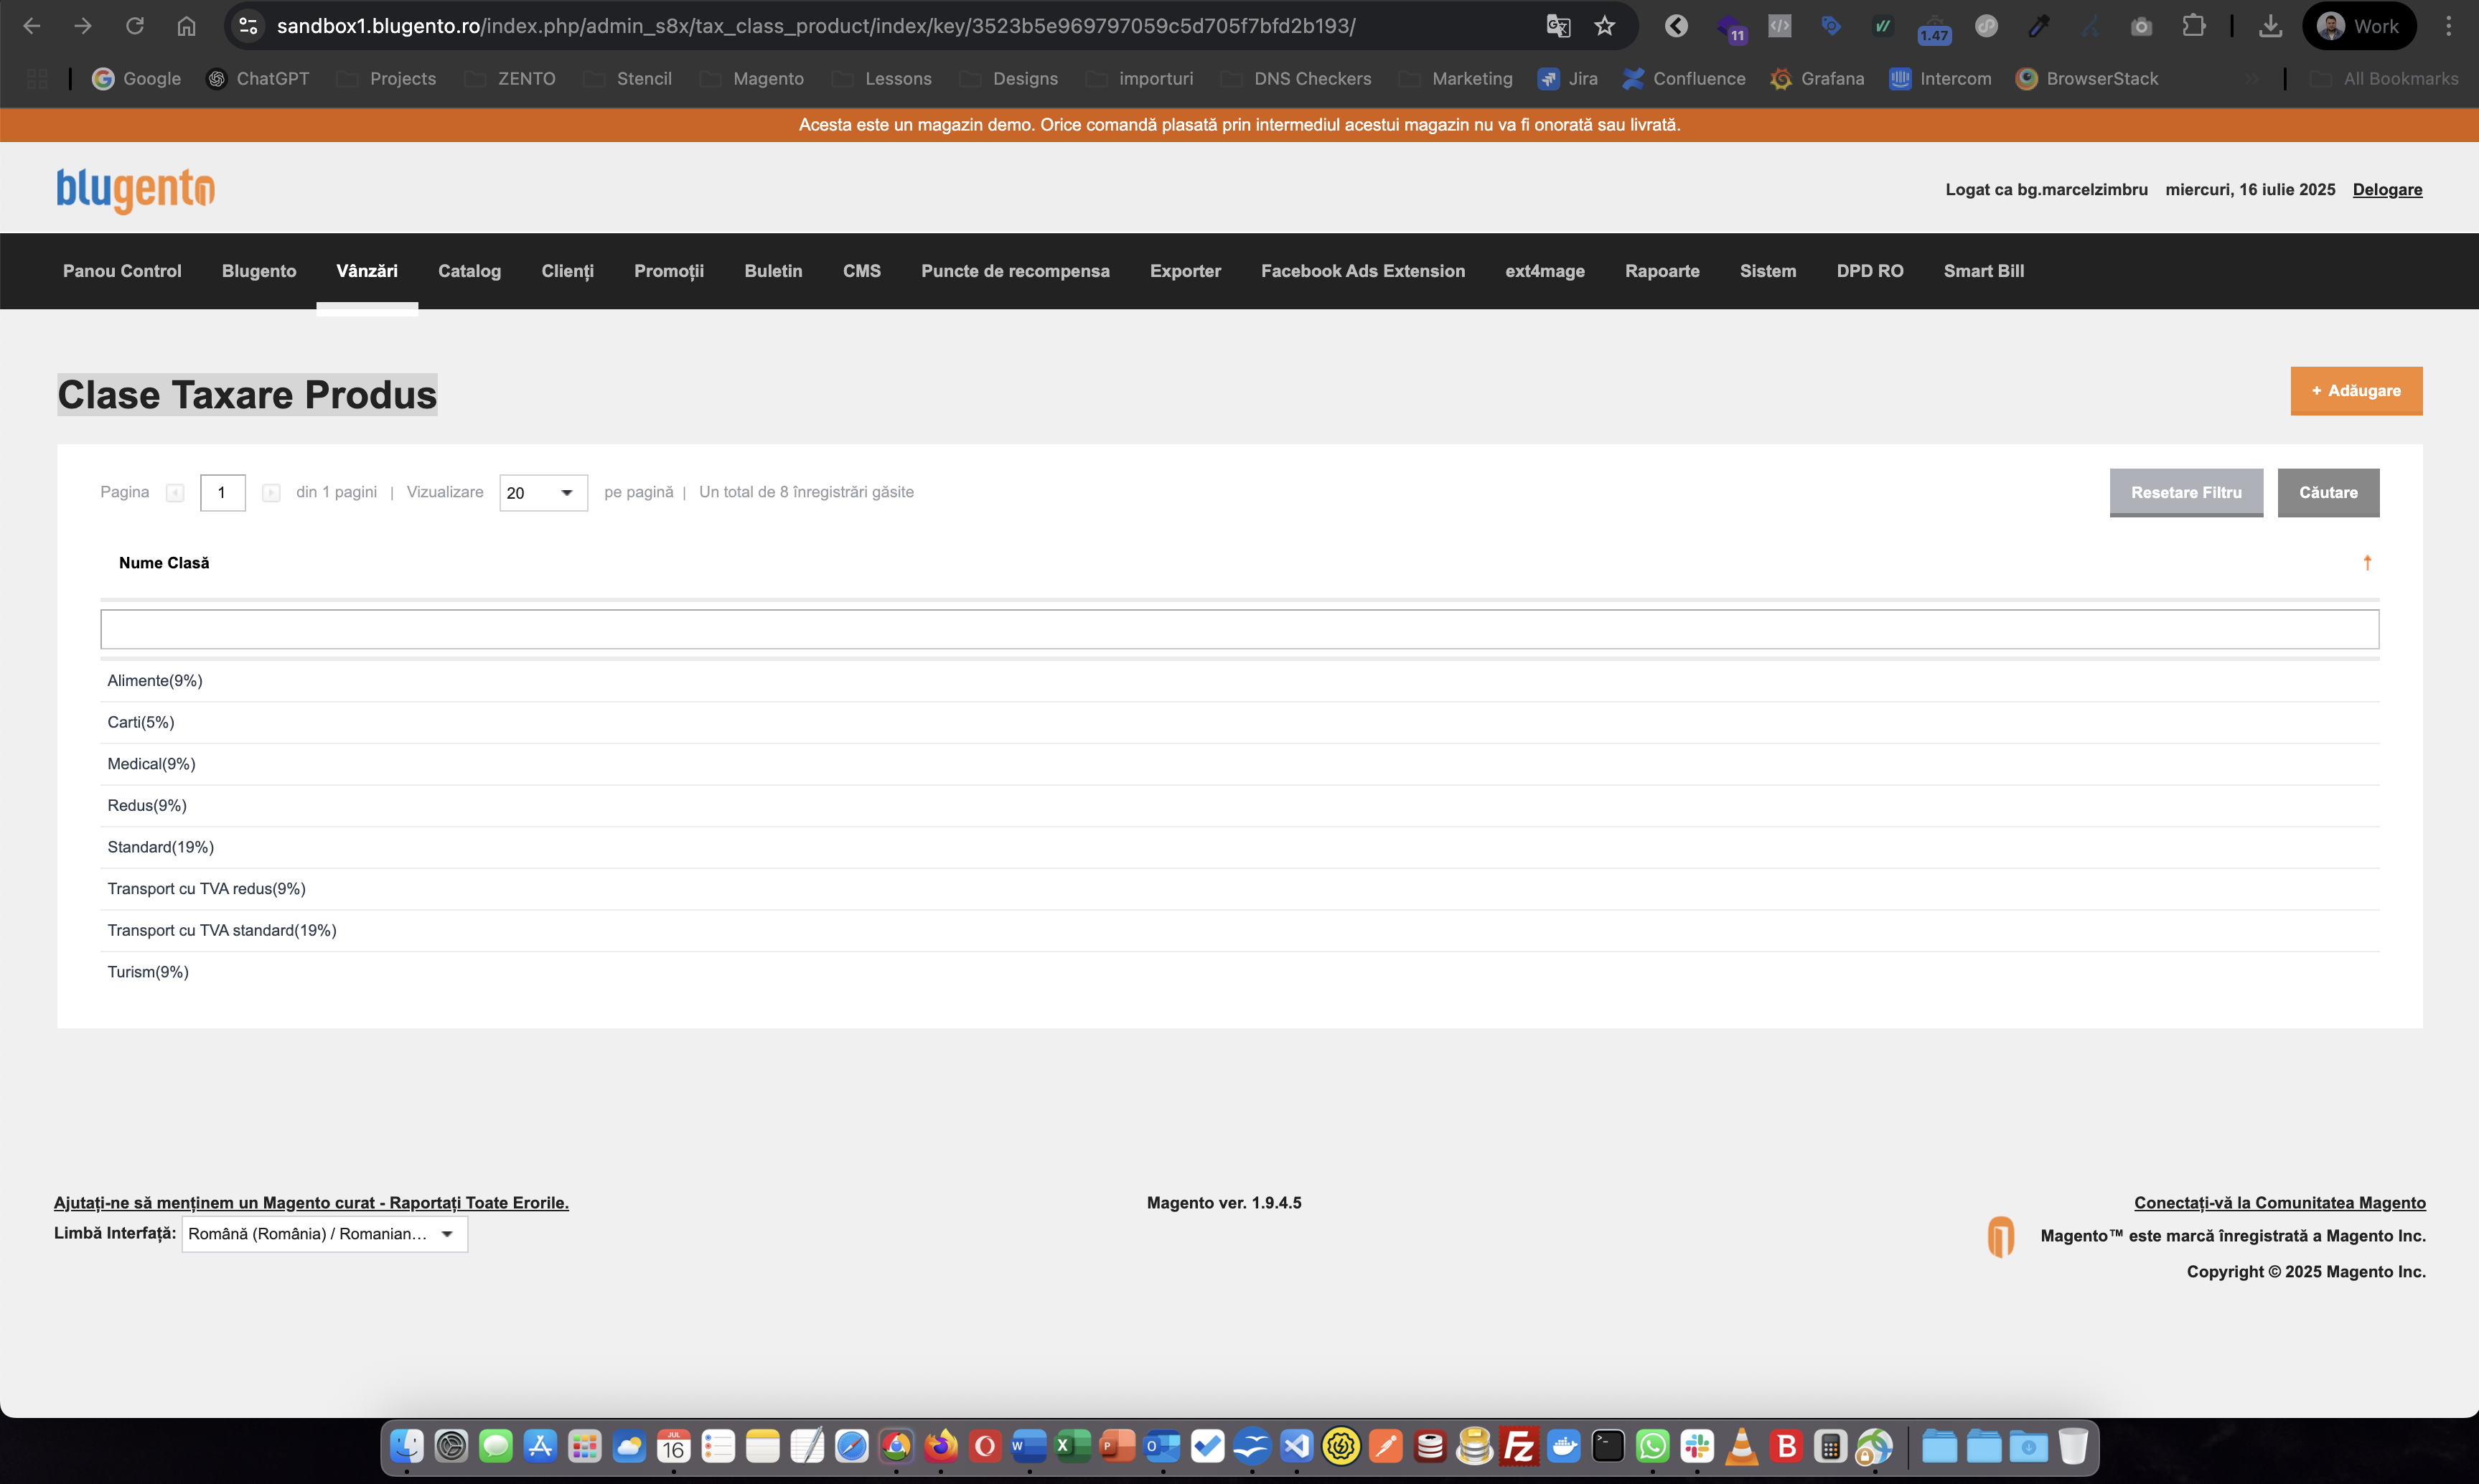The height and width of the screenshot is (1484, 2479).
Task: Open the Smart Bill menu
Action: [x=1983, y=271]
